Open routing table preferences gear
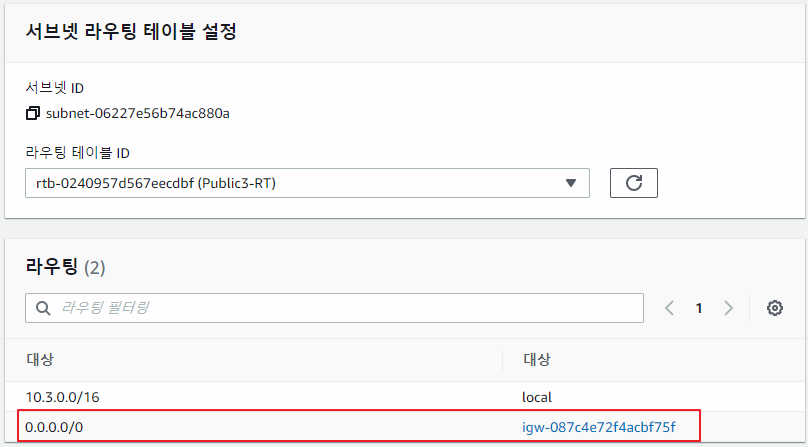Viewport: 808px width, 447px height. coord(775,308)
